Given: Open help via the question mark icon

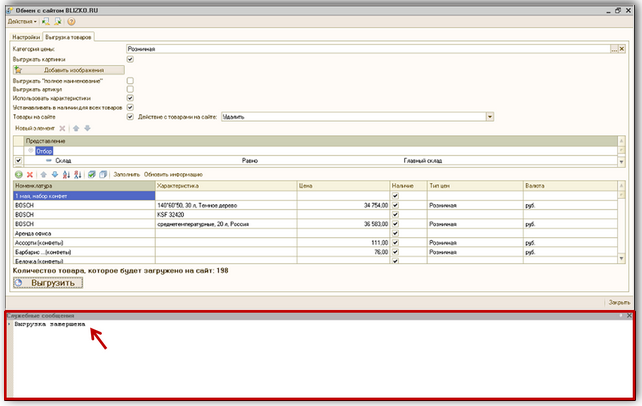Looking at the screenshot, I should tap(71, 21).
